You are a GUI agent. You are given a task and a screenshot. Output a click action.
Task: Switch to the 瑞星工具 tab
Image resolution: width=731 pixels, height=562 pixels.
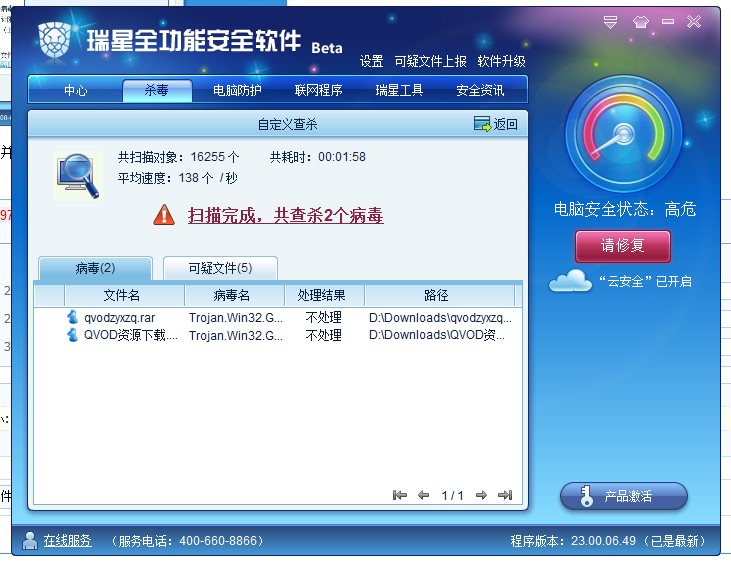399,90
